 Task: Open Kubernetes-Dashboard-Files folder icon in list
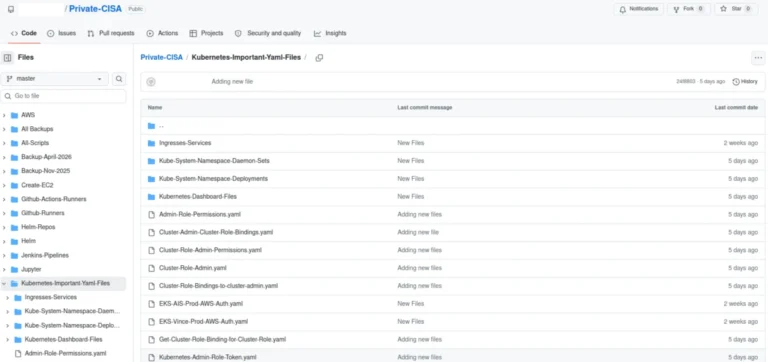(x=151, y=196)
